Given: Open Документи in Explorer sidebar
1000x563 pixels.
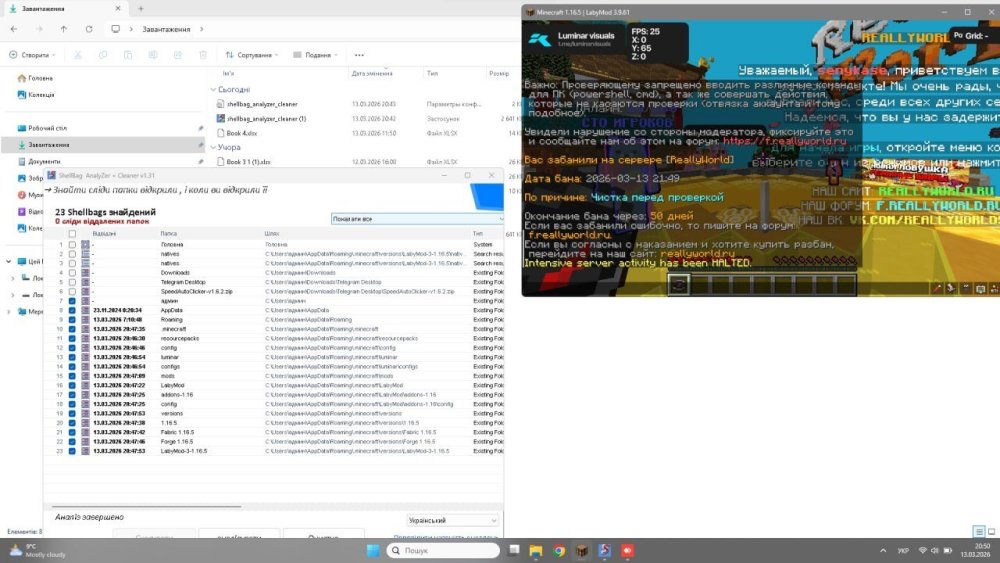Looking at the screenshot, I should point(44,162).
